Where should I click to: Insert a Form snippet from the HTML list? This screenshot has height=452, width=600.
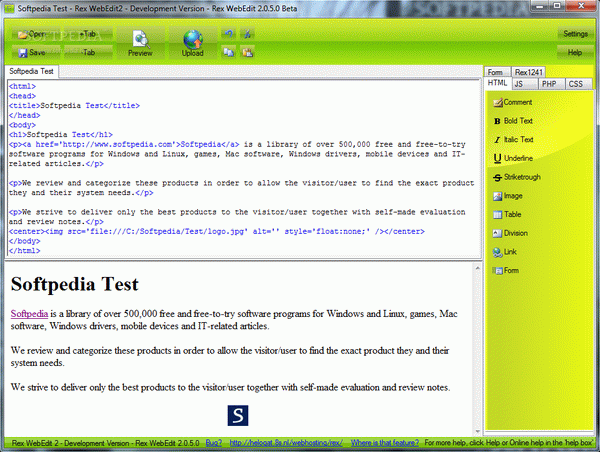click(x=506, y=271)
